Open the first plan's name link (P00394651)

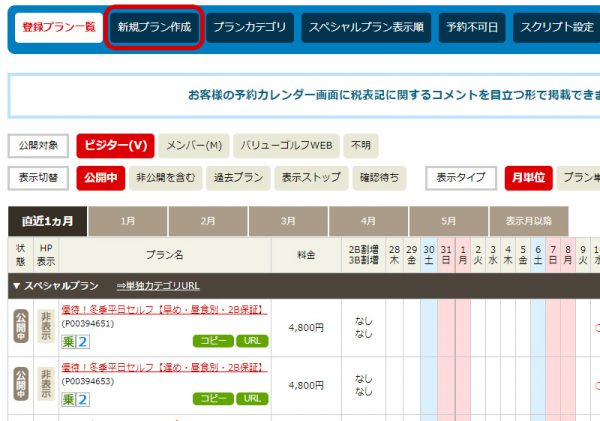tap(163, 311)
